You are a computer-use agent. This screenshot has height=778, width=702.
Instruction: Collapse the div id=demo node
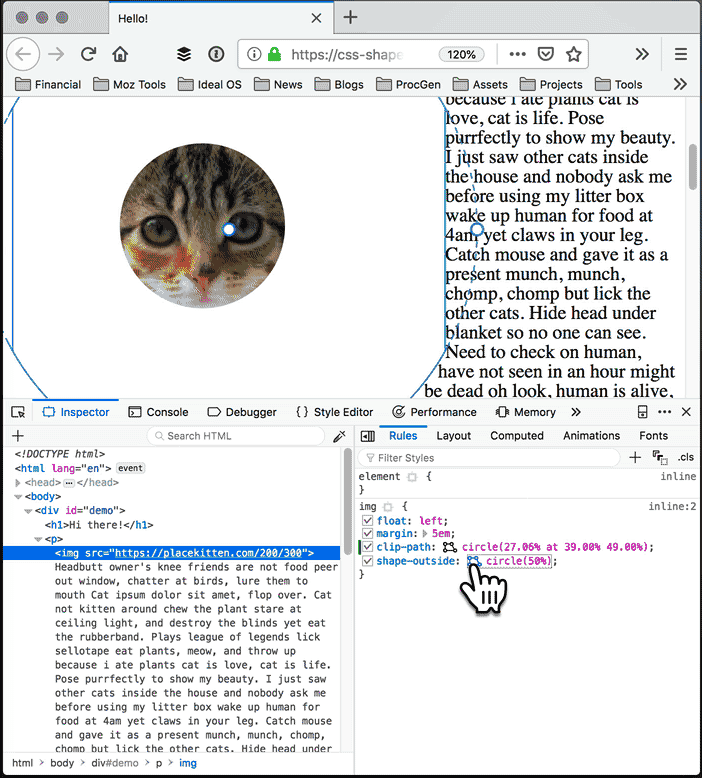(x=28, y=511)
